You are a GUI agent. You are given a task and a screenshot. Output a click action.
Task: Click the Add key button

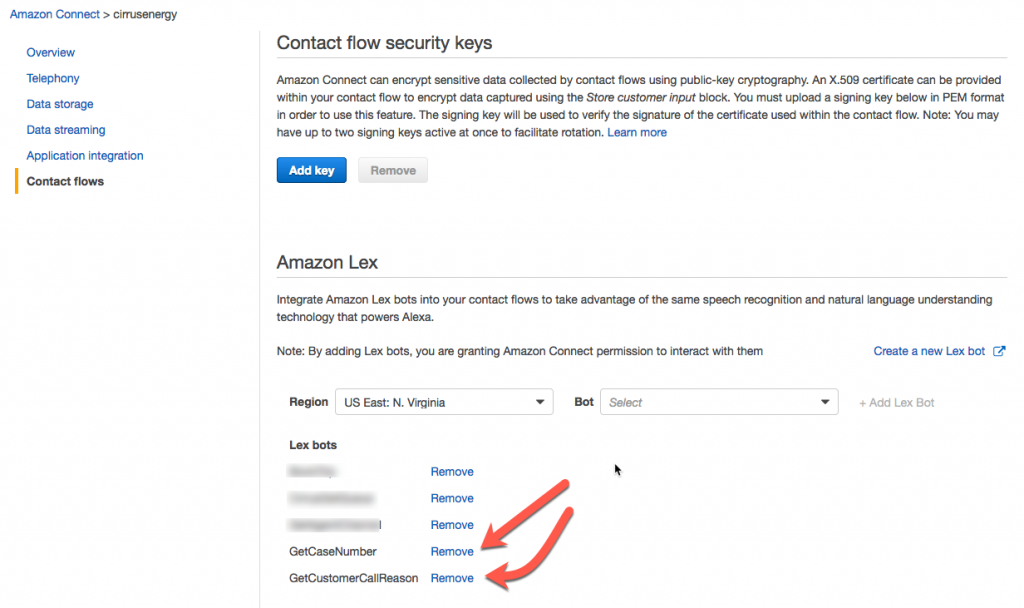coord(312,170)
